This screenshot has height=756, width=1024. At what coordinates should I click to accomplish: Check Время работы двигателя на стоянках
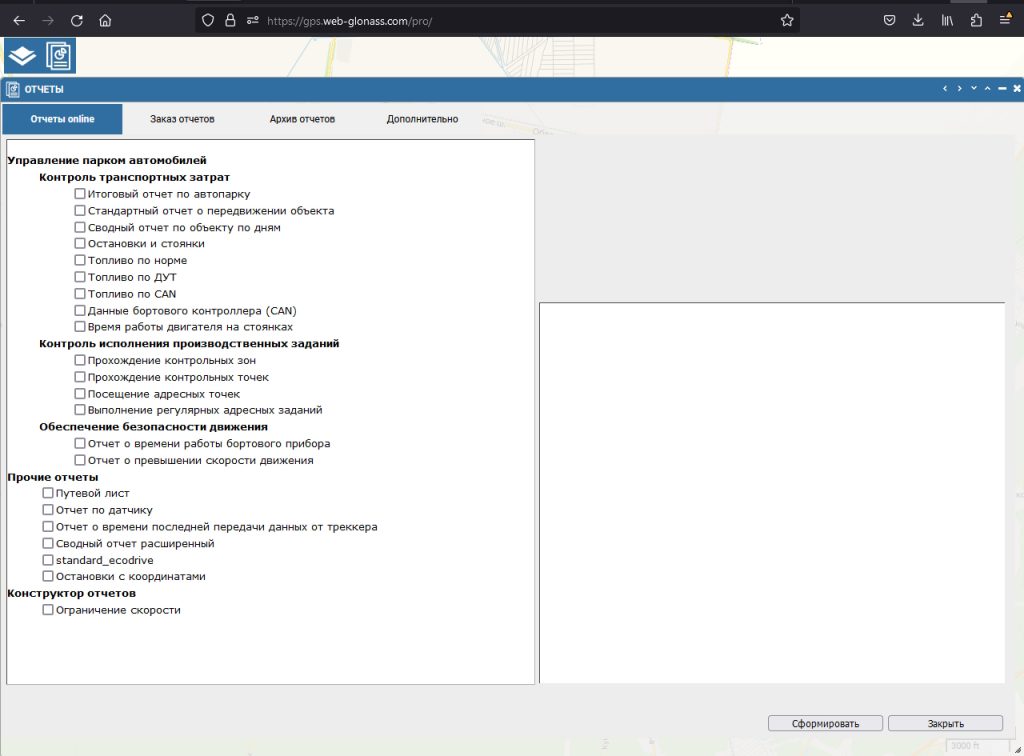(x=80, y=326)
